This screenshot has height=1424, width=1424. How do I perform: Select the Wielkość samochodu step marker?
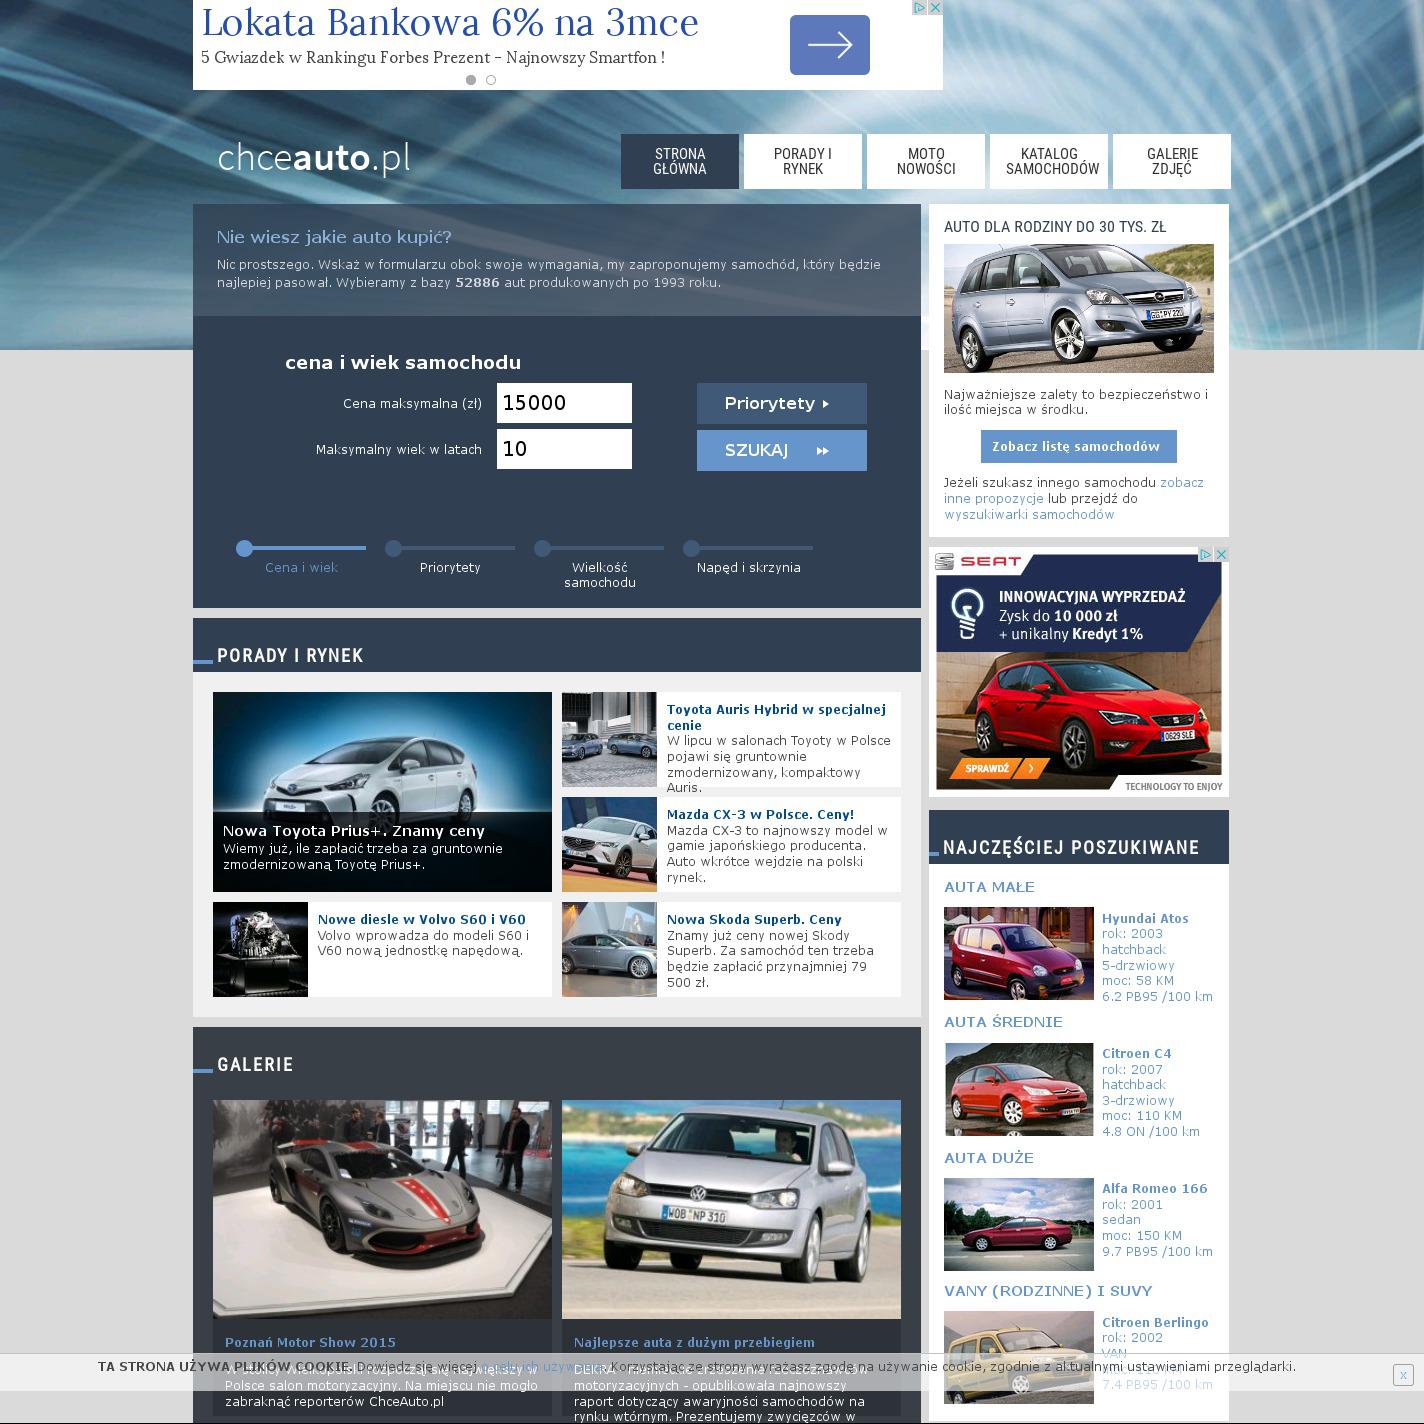(542, 548)
